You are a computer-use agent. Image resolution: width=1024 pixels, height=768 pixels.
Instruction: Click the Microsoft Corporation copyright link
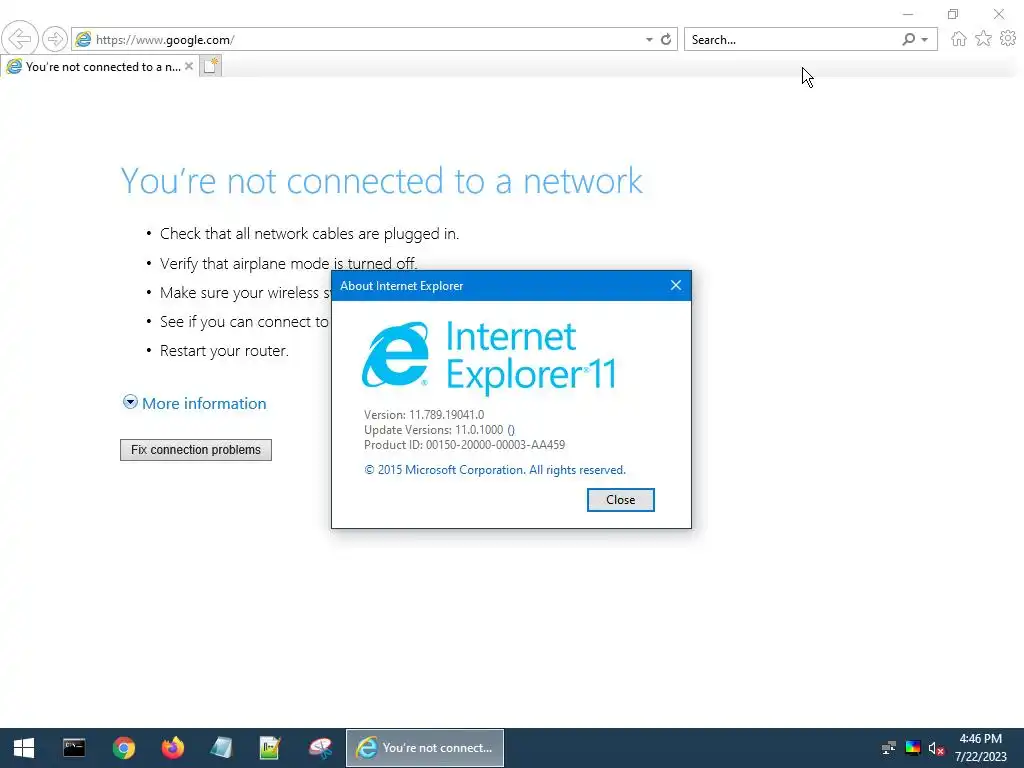(494, 470)
